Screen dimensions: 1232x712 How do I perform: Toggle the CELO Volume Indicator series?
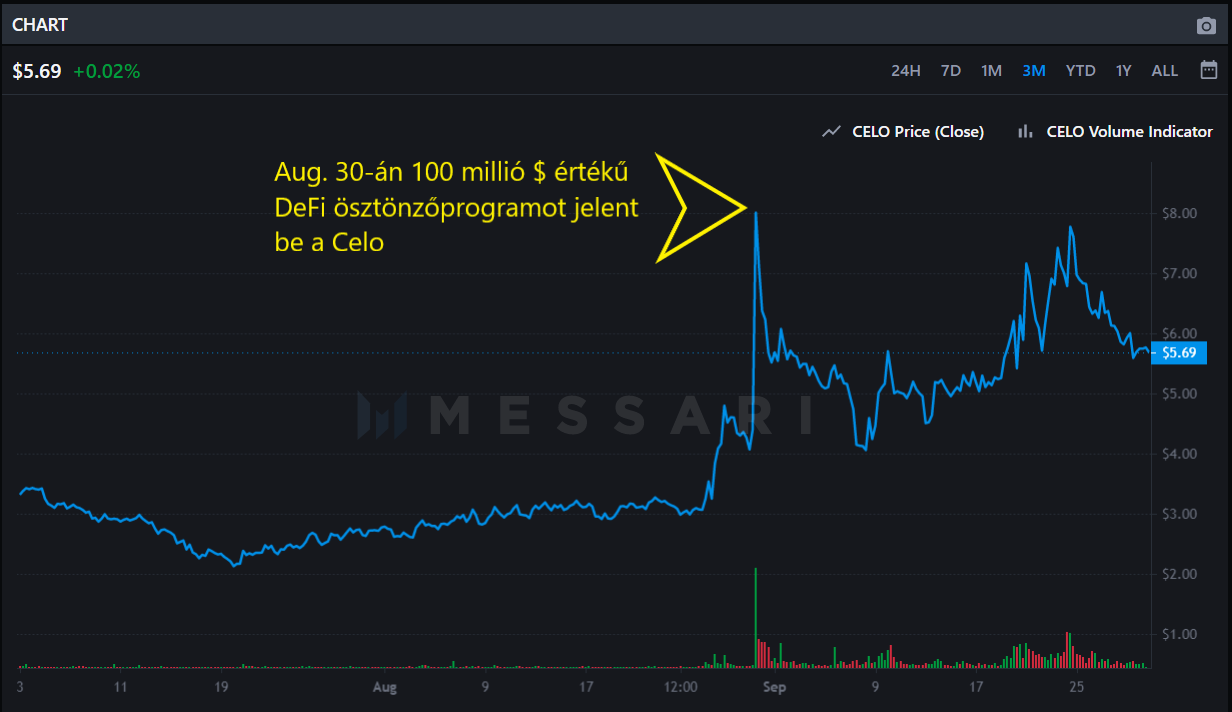point(1114,131)
